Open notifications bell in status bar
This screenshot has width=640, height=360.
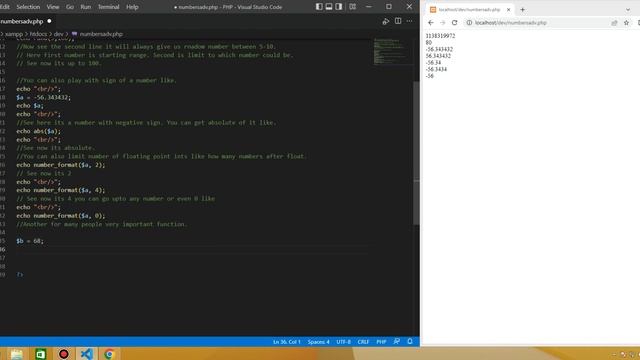tap(410, 341)
